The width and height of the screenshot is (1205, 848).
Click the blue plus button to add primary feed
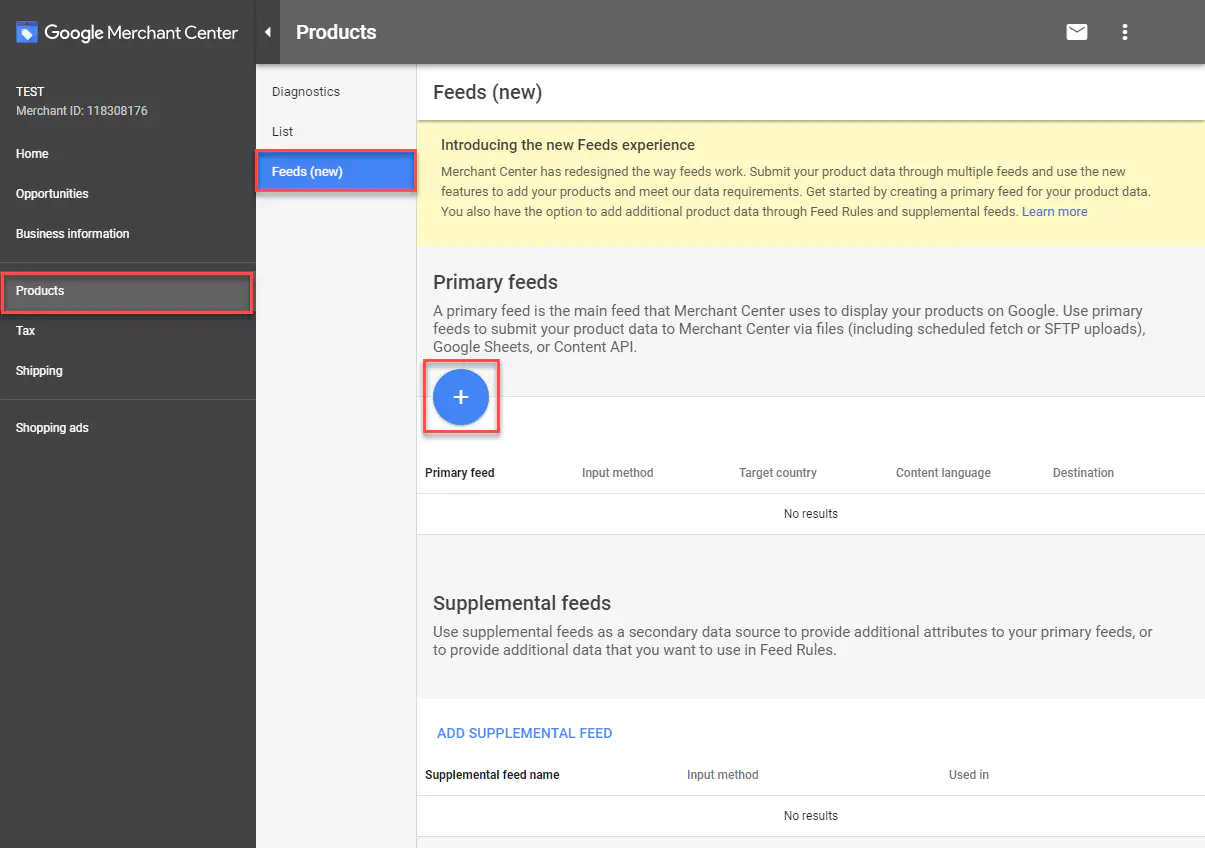click(460, 397)
